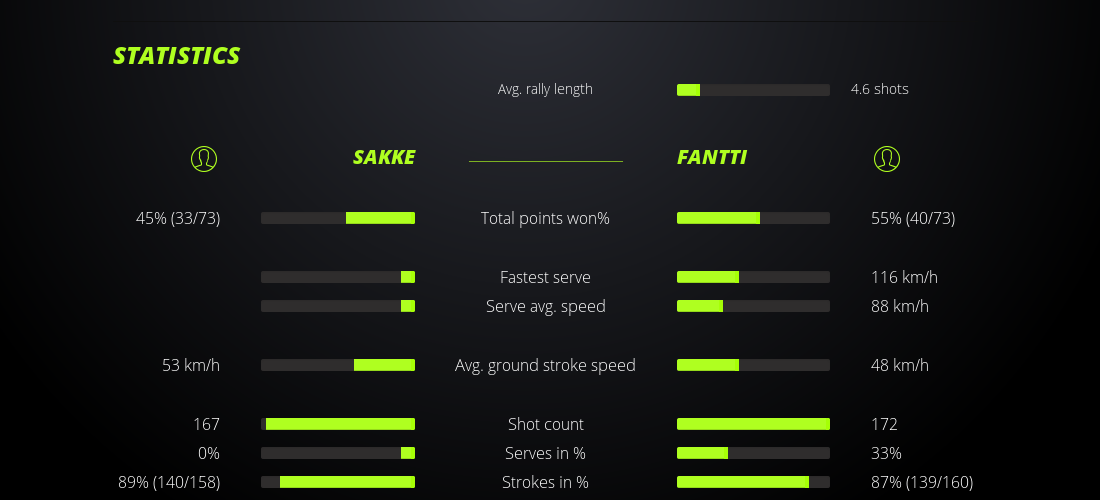This screenshot has width=1100, height=500.
Task: Click Sakke's Fastest serve bar
Action: 338,277
